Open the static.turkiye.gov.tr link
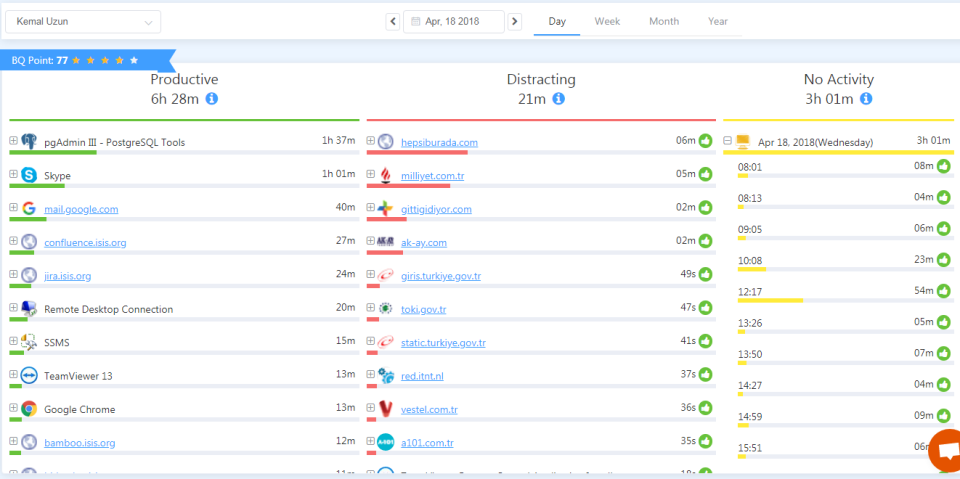The image size is (960, 479). 443,342
